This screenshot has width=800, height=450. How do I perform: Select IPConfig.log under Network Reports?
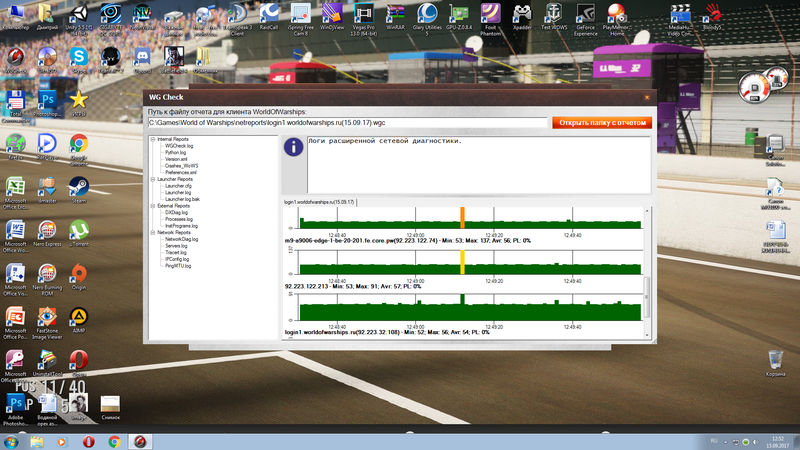pyautogui.click(x=177, y=259)
